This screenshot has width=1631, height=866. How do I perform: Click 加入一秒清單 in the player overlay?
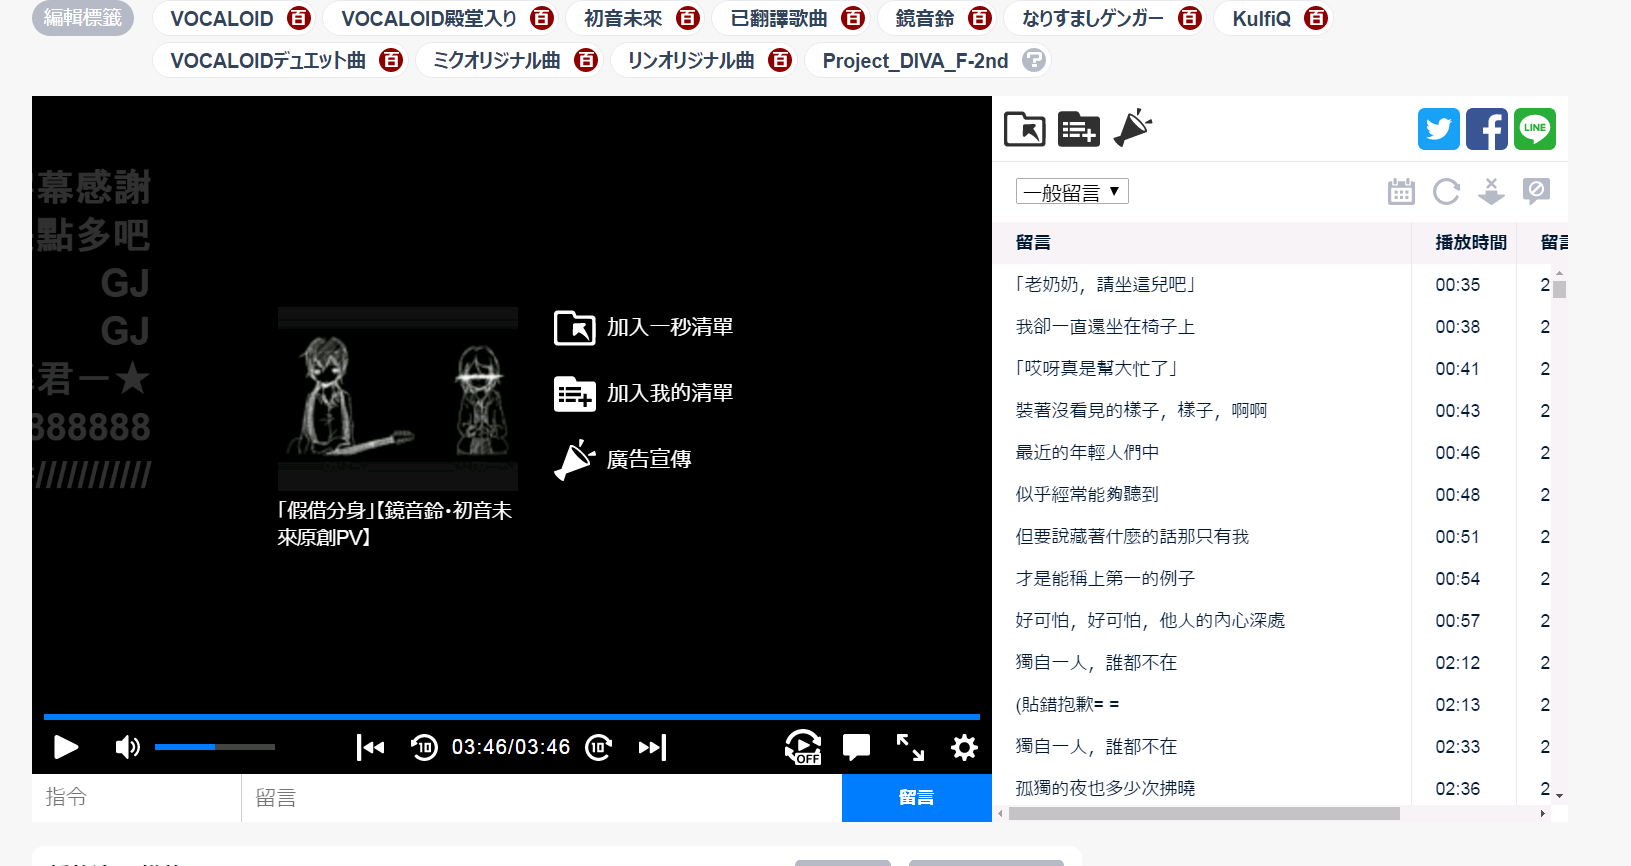(644, 327)
